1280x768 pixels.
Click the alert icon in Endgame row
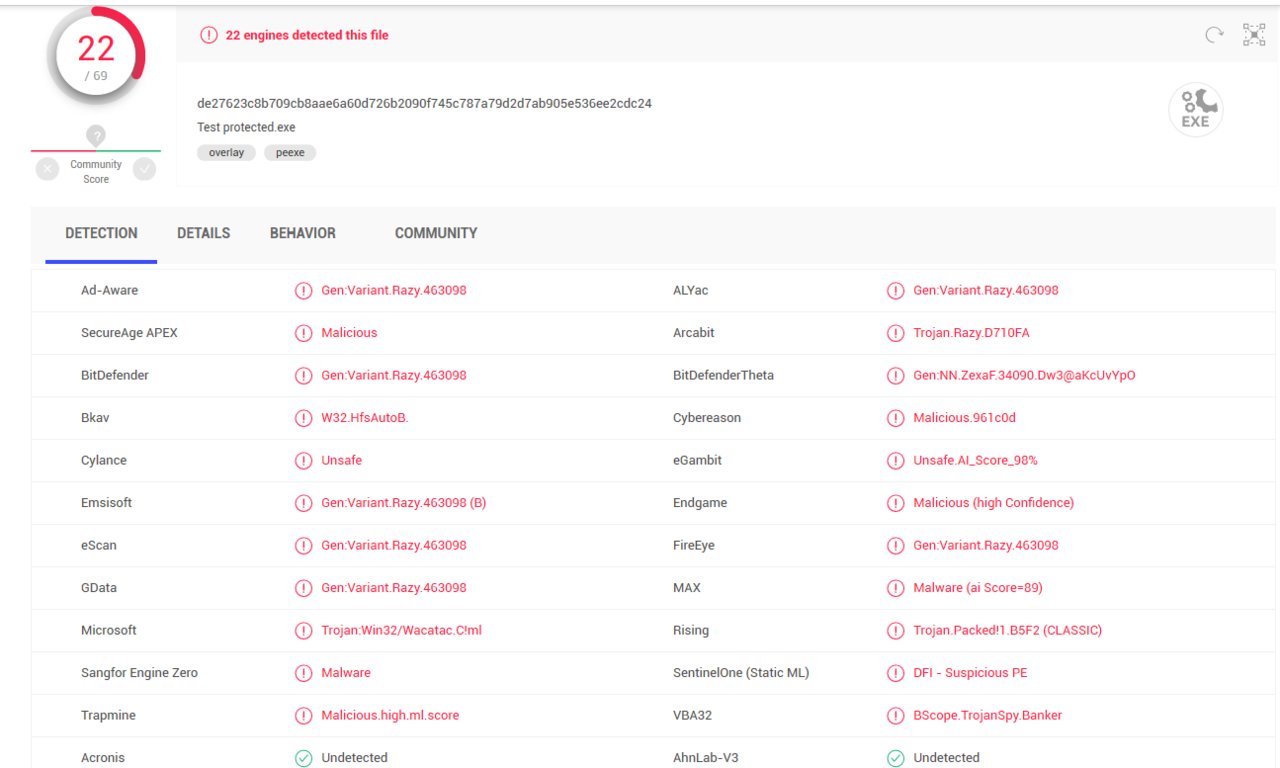pyautogui.click(x=895, y=503)
